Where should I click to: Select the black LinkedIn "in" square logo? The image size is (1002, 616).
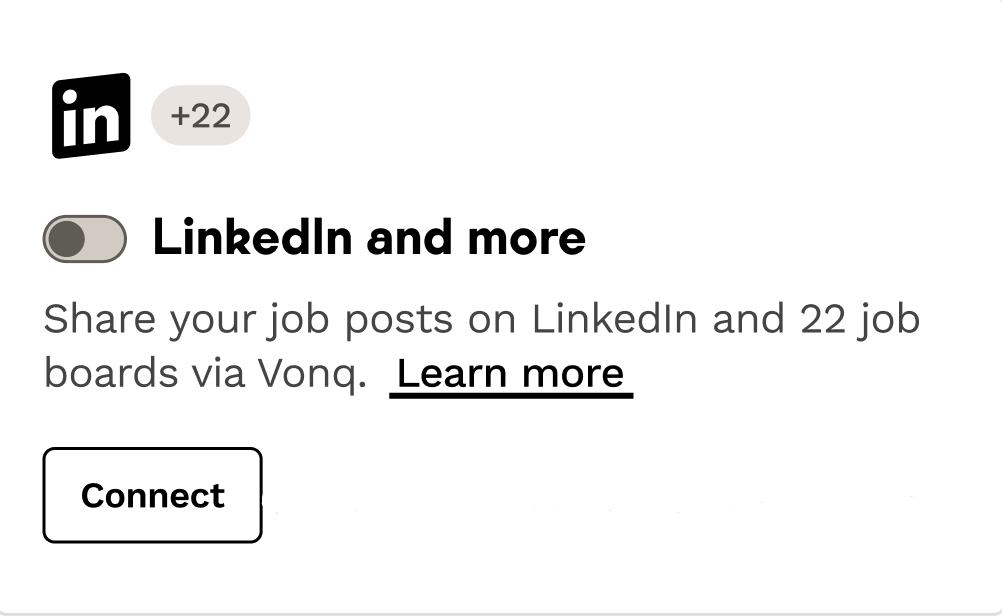coord(91,115)
